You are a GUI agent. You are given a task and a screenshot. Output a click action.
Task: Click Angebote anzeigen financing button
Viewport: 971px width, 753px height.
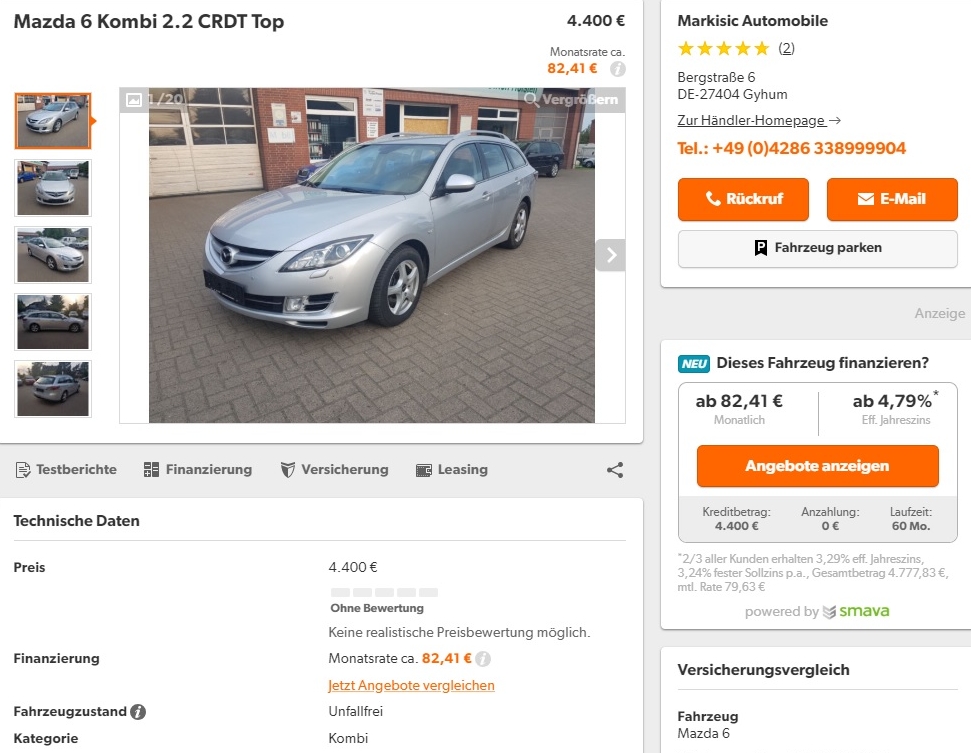click(817, 466)
